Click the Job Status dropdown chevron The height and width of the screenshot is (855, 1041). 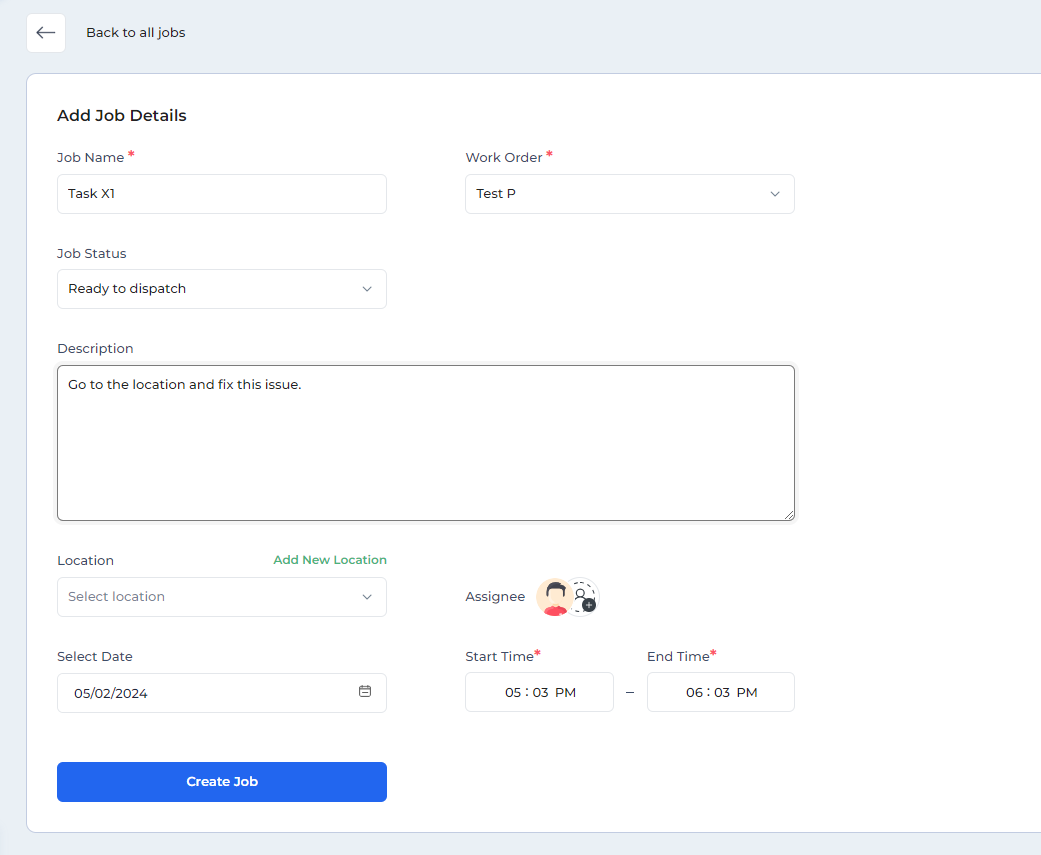coord(369,289)
